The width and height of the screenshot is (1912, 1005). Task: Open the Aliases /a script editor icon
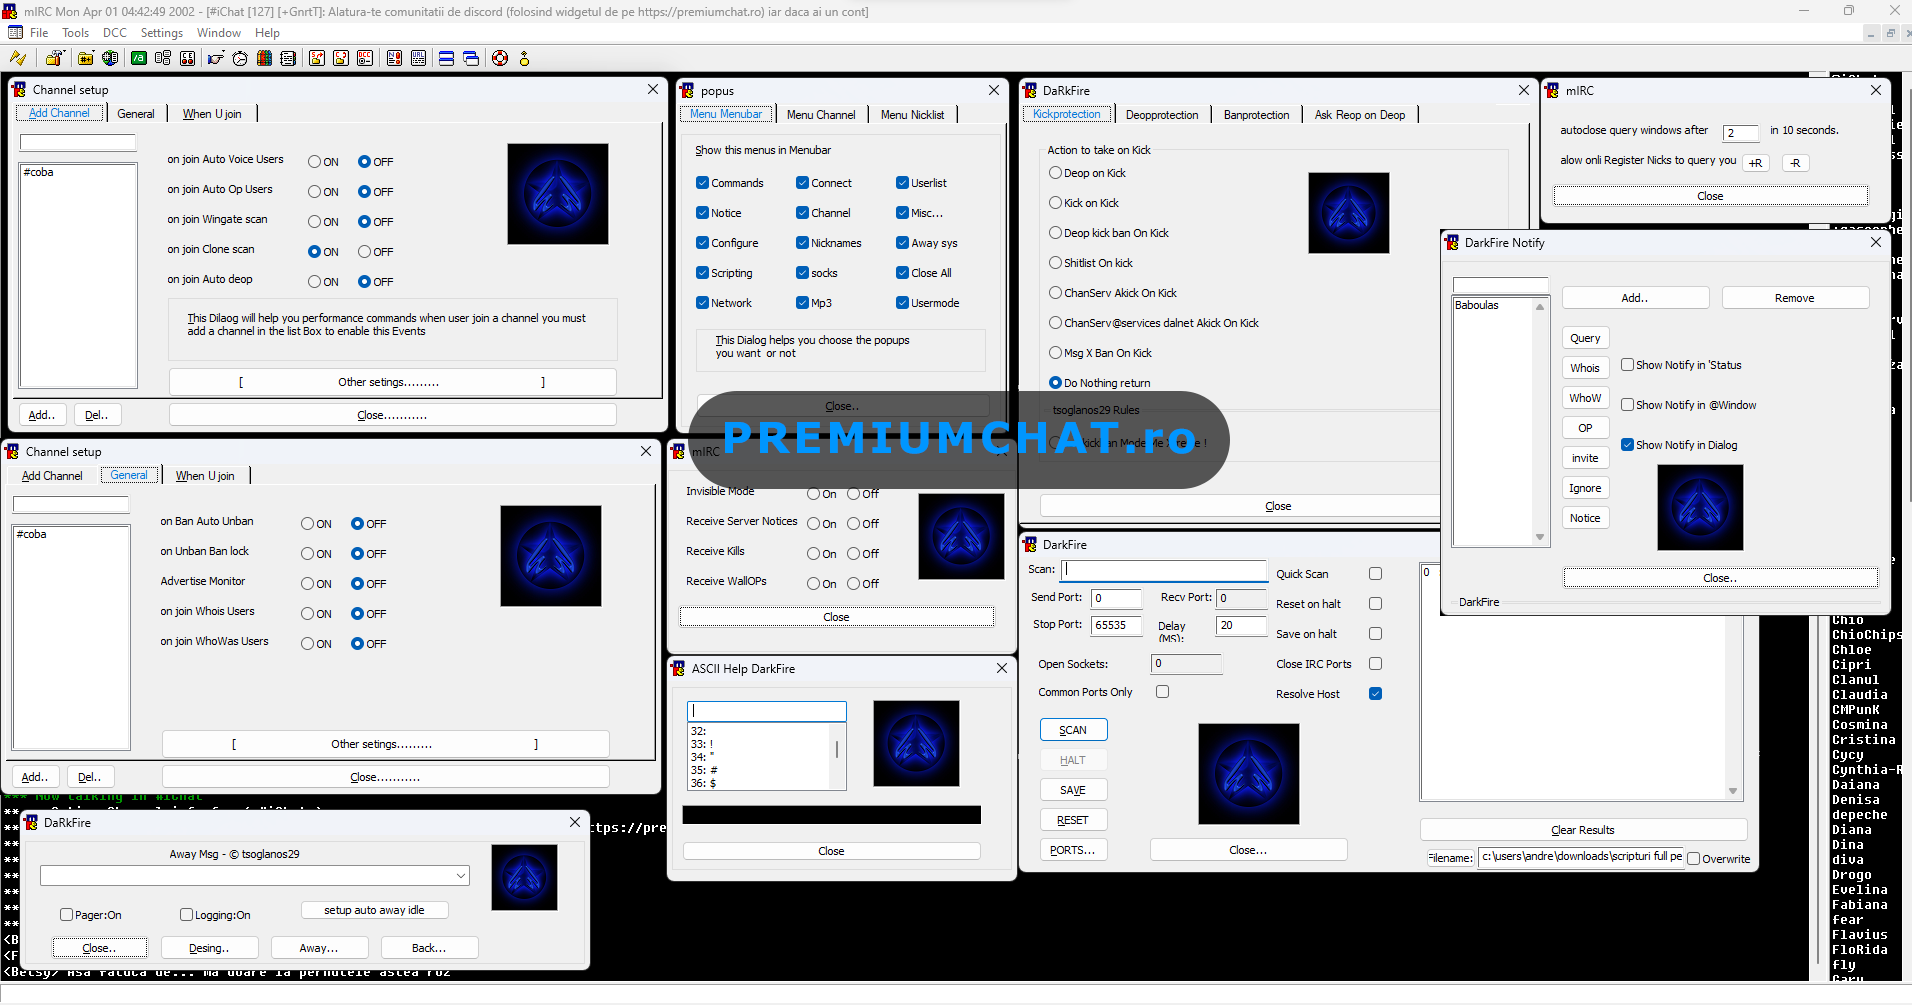pos(139,58)
